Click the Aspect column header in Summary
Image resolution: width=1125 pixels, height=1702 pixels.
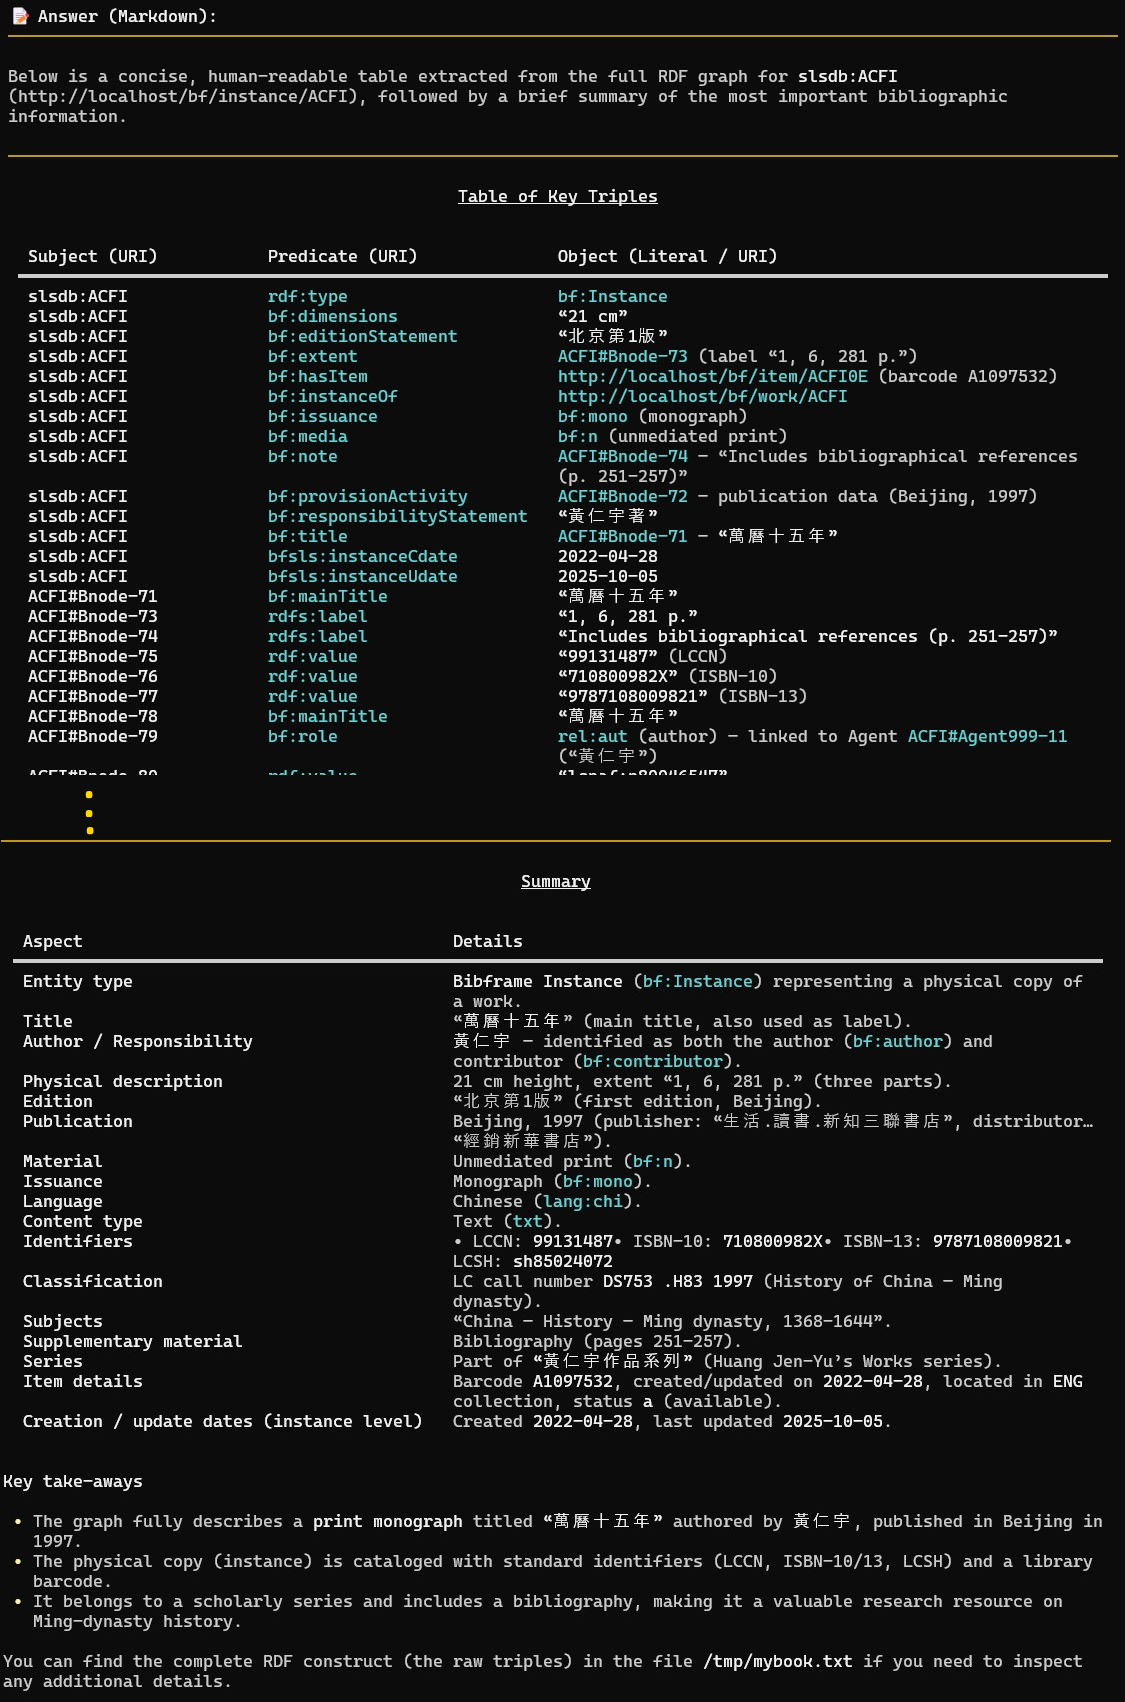(52, 941)
